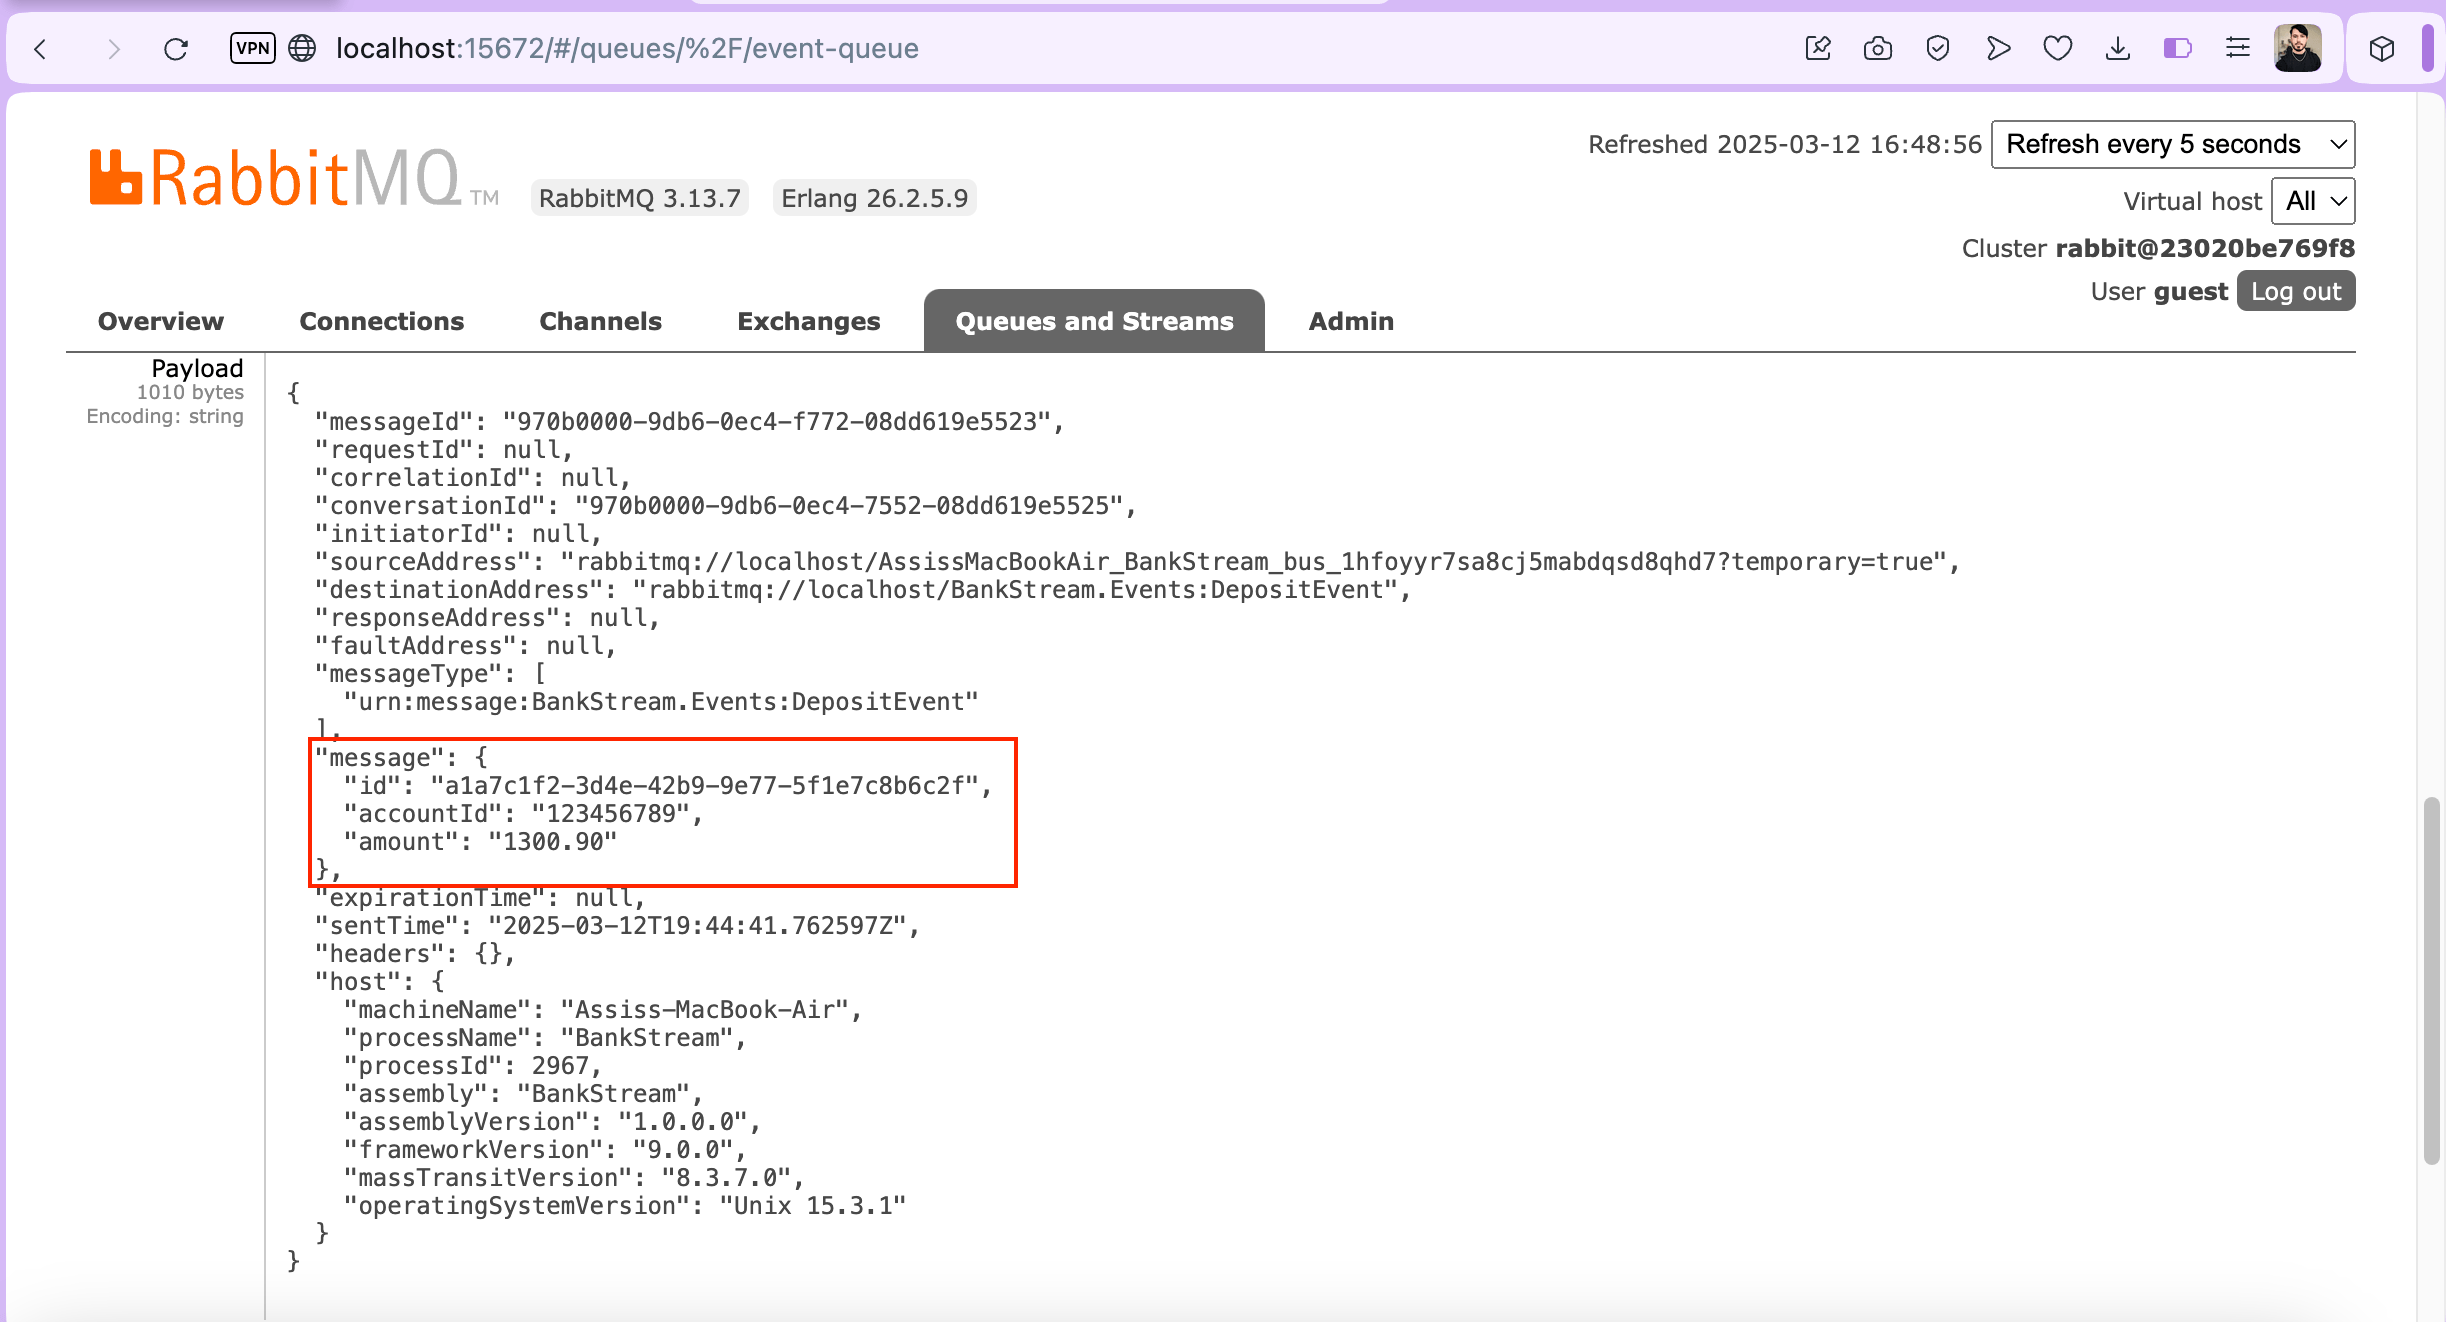Click the RabbitMQ 3.13.7 version badge
Viewport: 2446px width, 1322px height.
click(640, 198)
